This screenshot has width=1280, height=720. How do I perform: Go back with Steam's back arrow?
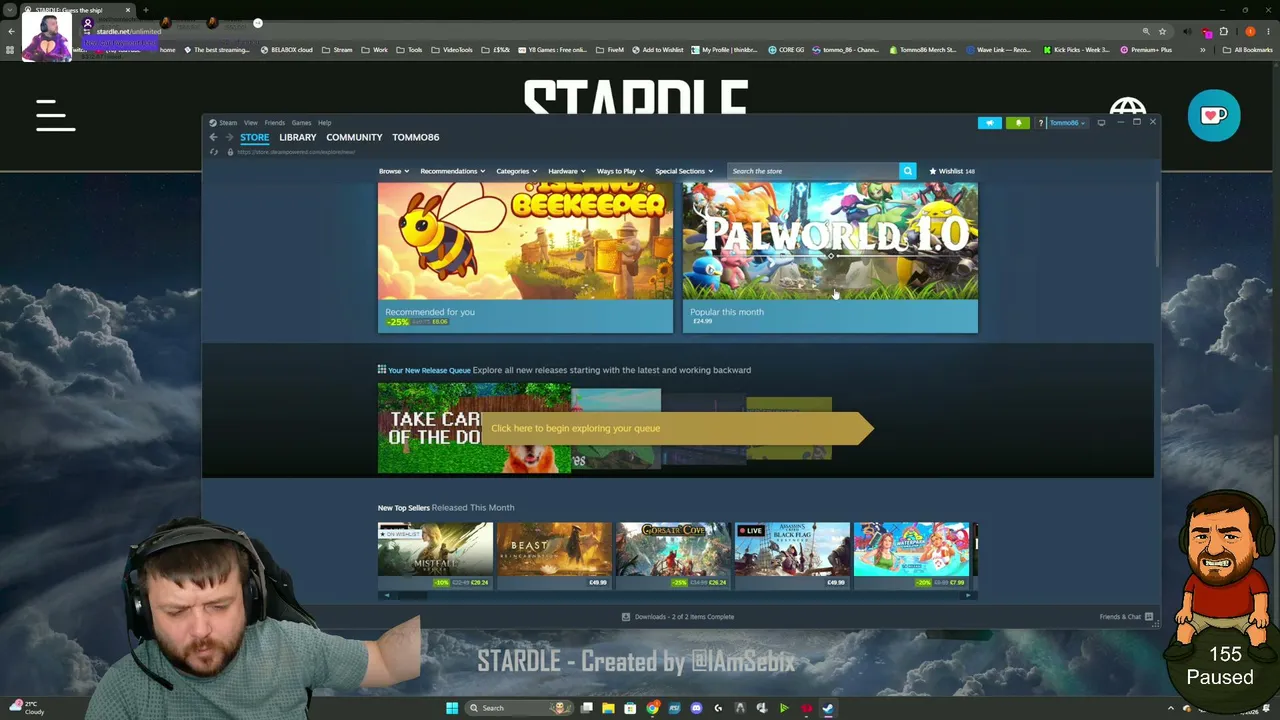[x=213, y=137]
